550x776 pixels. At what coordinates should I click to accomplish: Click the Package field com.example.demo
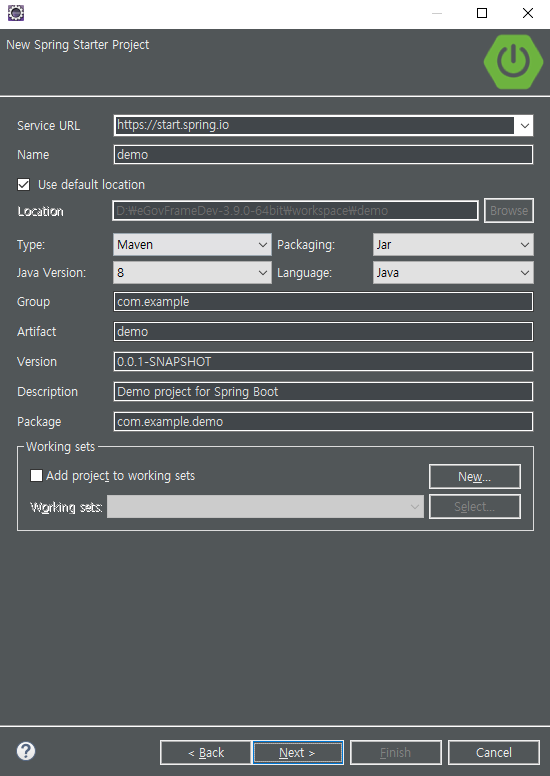point(323,422)
